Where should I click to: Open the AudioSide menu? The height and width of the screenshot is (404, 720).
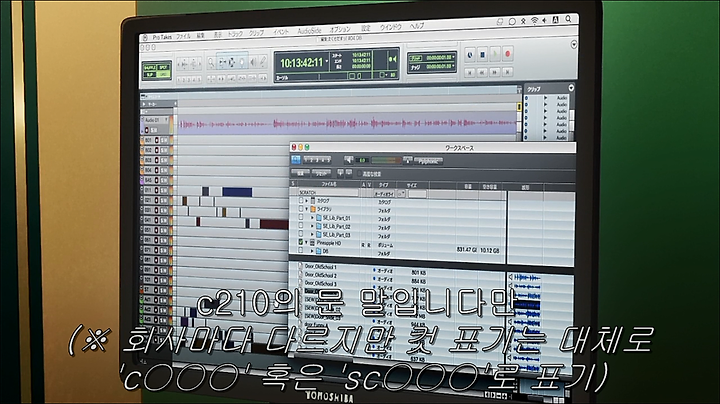pos(309,31)
